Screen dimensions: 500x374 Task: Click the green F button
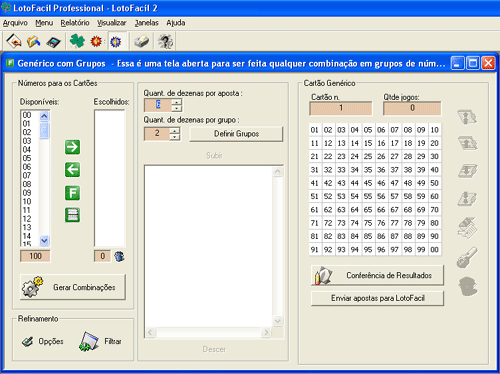click(72, 193)
